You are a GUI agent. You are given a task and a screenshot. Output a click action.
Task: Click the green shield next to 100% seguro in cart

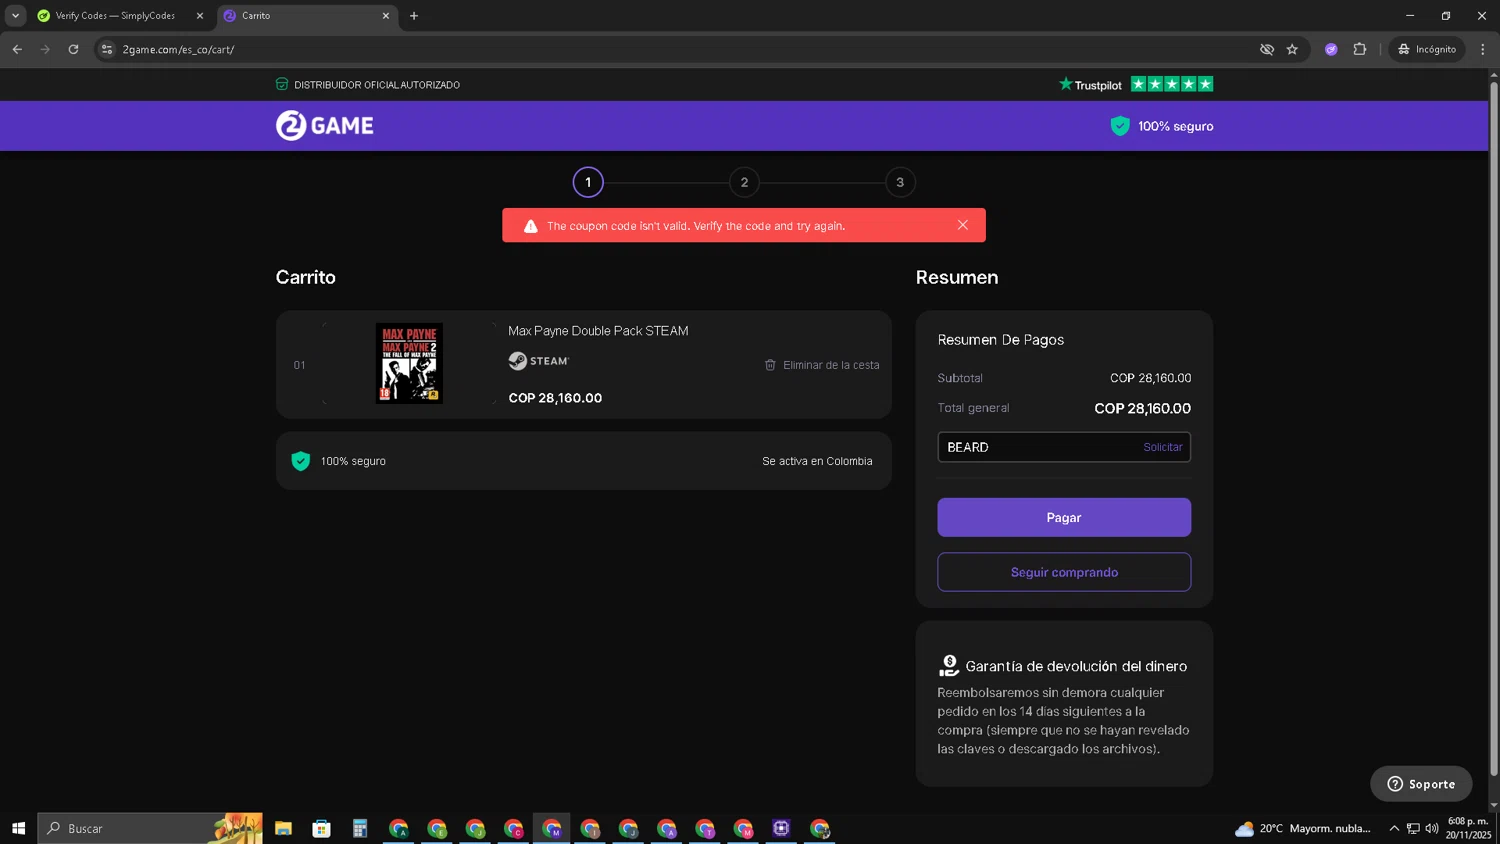(300, 461)
